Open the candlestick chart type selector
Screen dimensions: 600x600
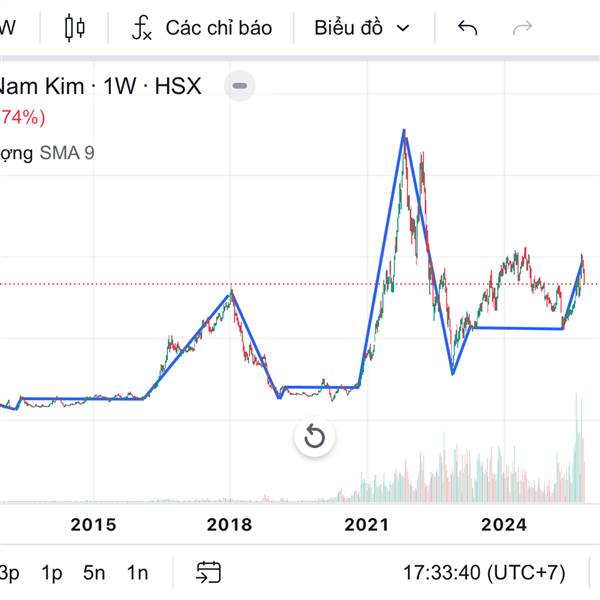tap(75, 27)
